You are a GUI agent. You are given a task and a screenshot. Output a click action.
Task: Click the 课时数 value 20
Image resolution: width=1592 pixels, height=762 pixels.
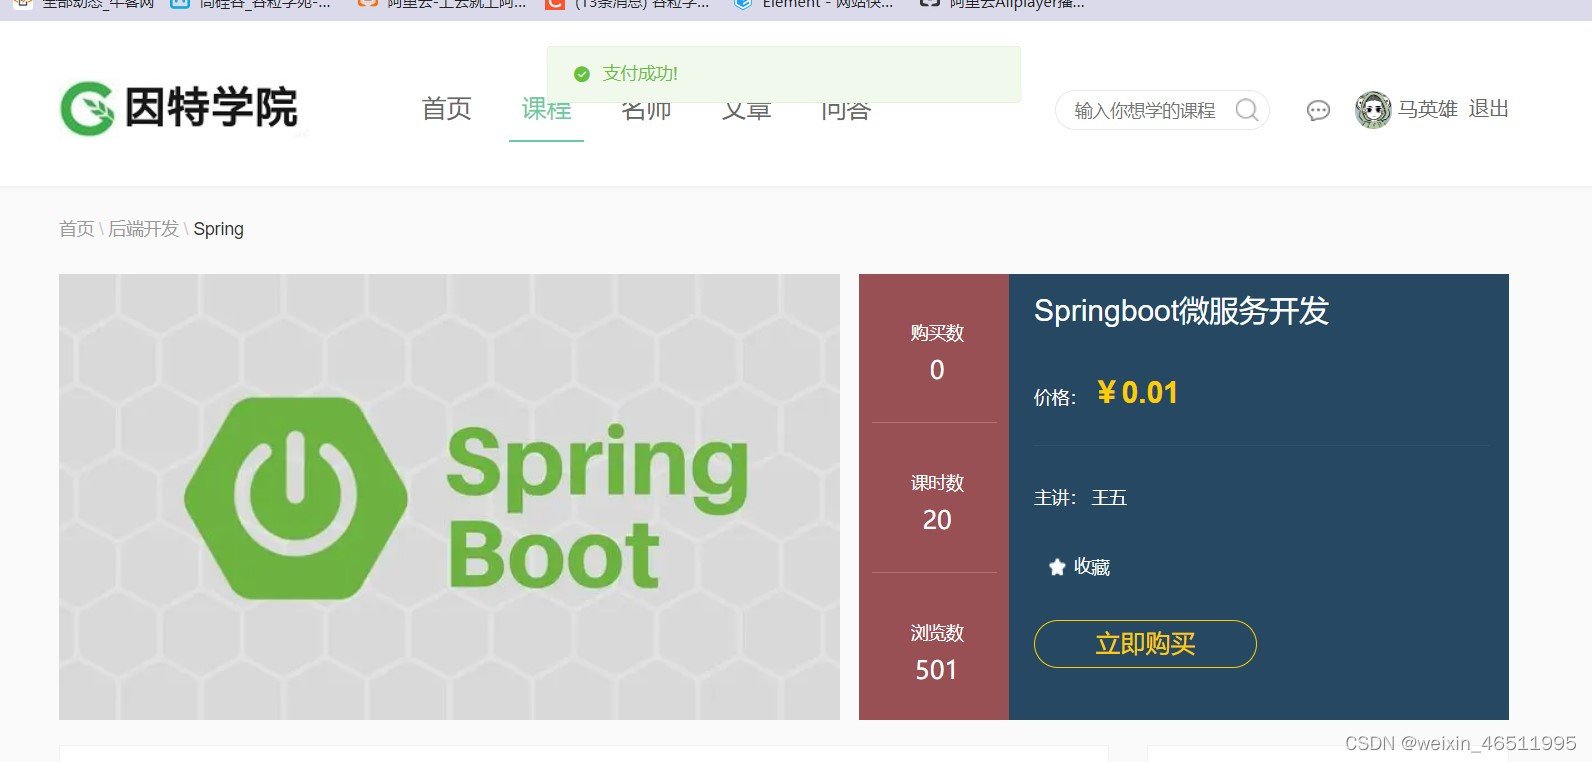point(937,520)
